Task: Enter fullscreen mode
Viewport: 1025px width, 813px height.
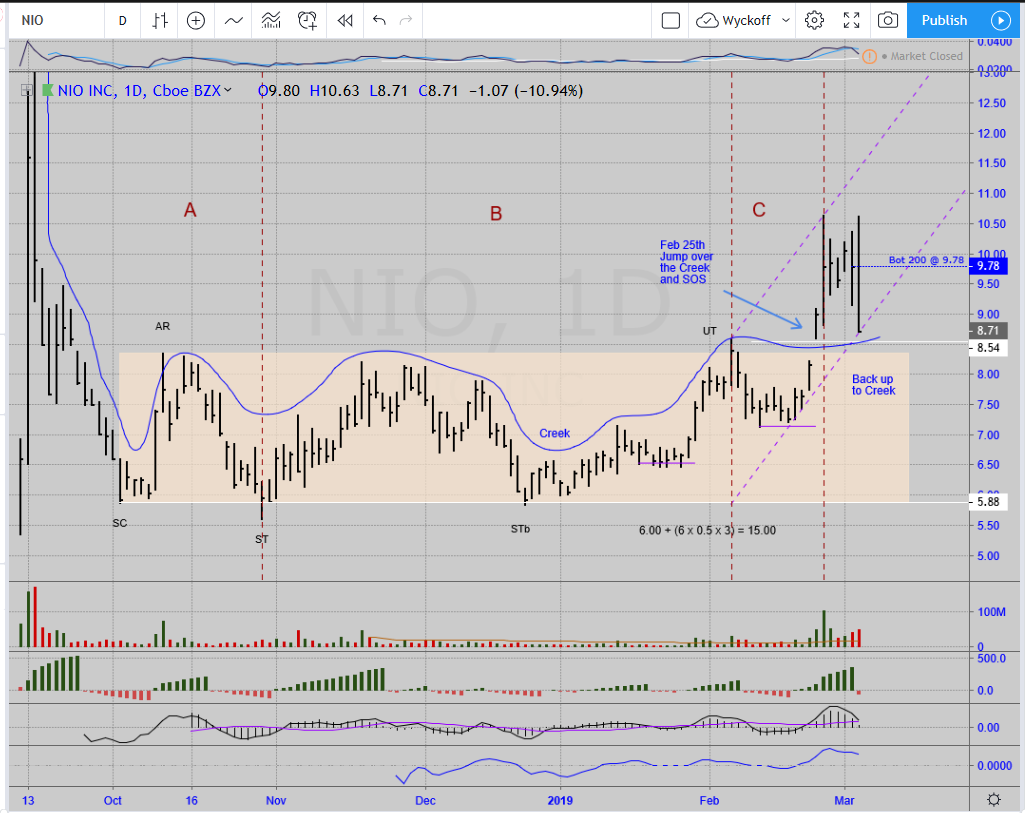Action: (x=851, y=20)
